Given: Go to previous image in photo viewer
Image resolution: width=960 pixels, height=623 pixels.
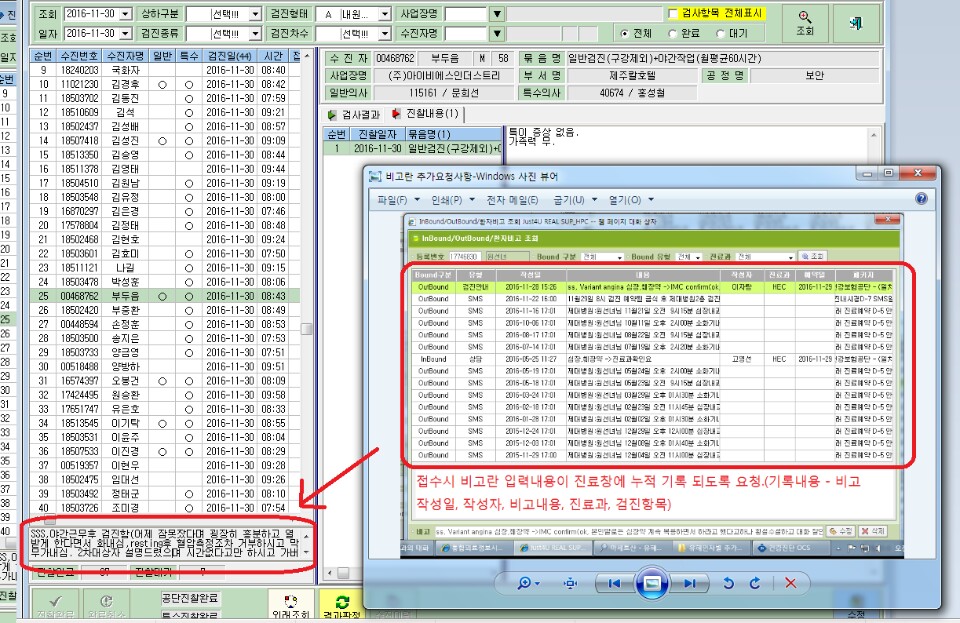Looking at the screenshot, I should tap(614, 583).
